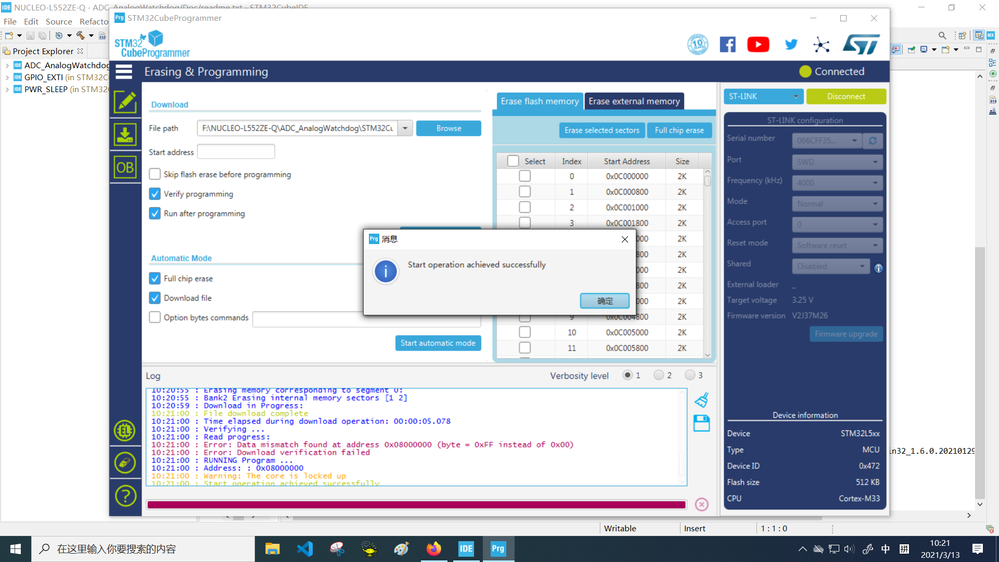Open the Port SWD dropdown
Screen dimensions: 999x562
click(837, 162)
